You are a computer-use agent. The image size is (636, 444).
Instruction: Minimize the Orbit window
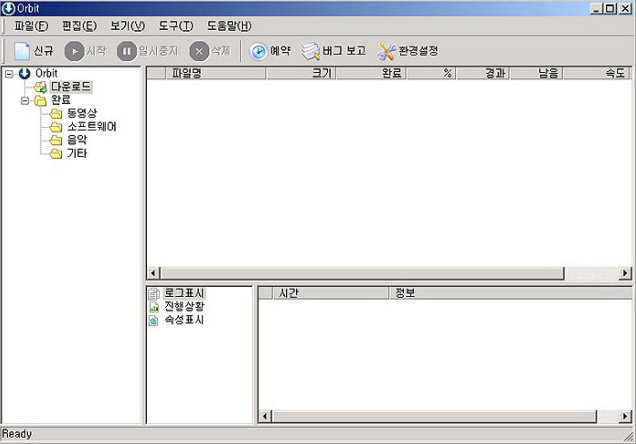(x=596, y=9)
